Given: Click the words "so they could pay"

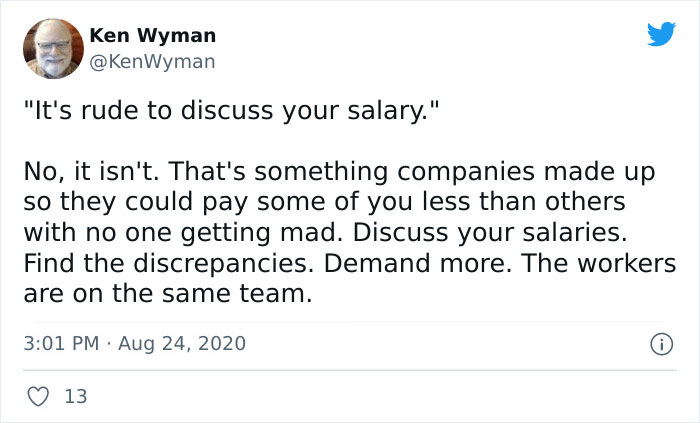Looking at the screenshot, I should 111,203.
